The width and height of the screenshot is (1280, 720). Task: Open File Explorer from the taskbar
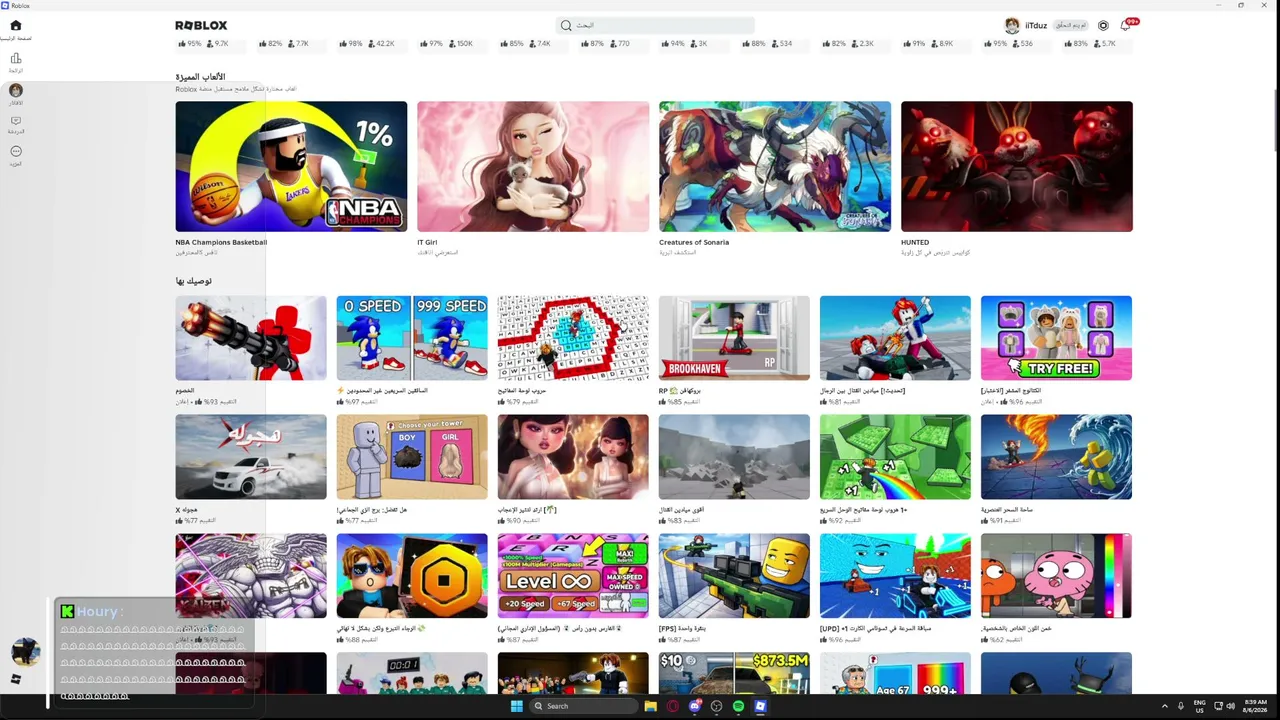tap(650, 706)
